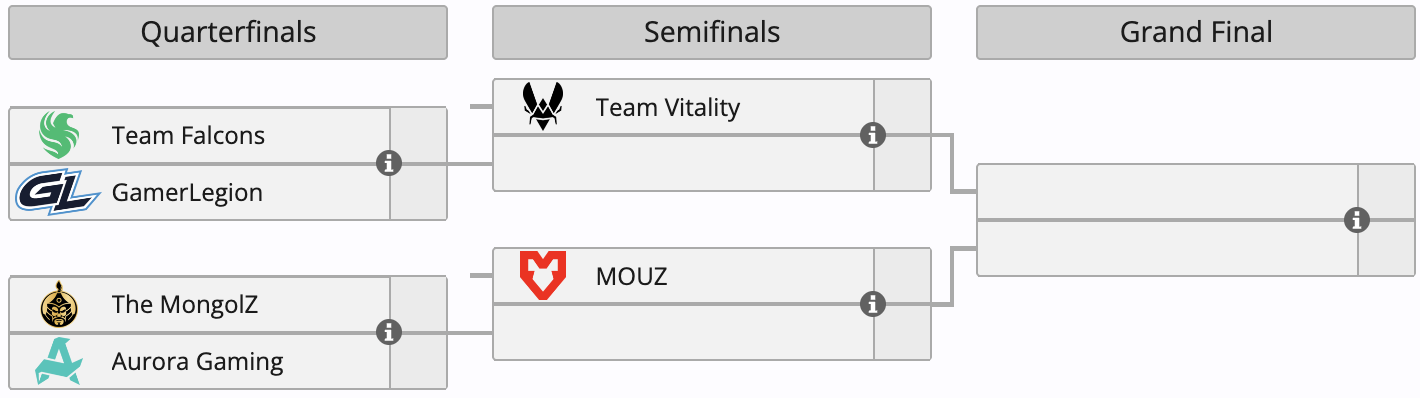
Task: Open info for Falcons vs GamerLegion match
Action: (389, 163)
